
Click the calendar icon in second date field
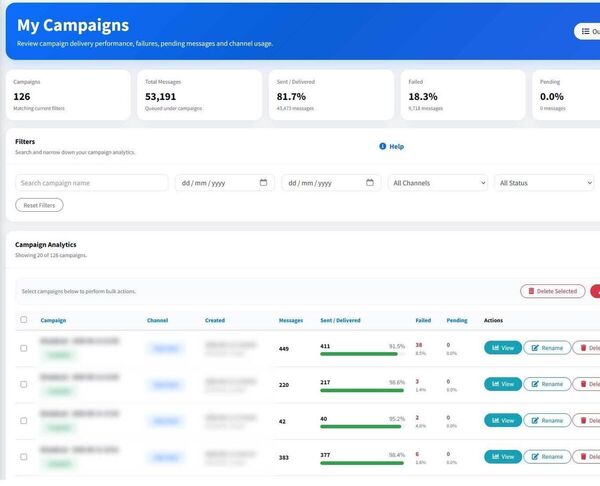[370, 183]
